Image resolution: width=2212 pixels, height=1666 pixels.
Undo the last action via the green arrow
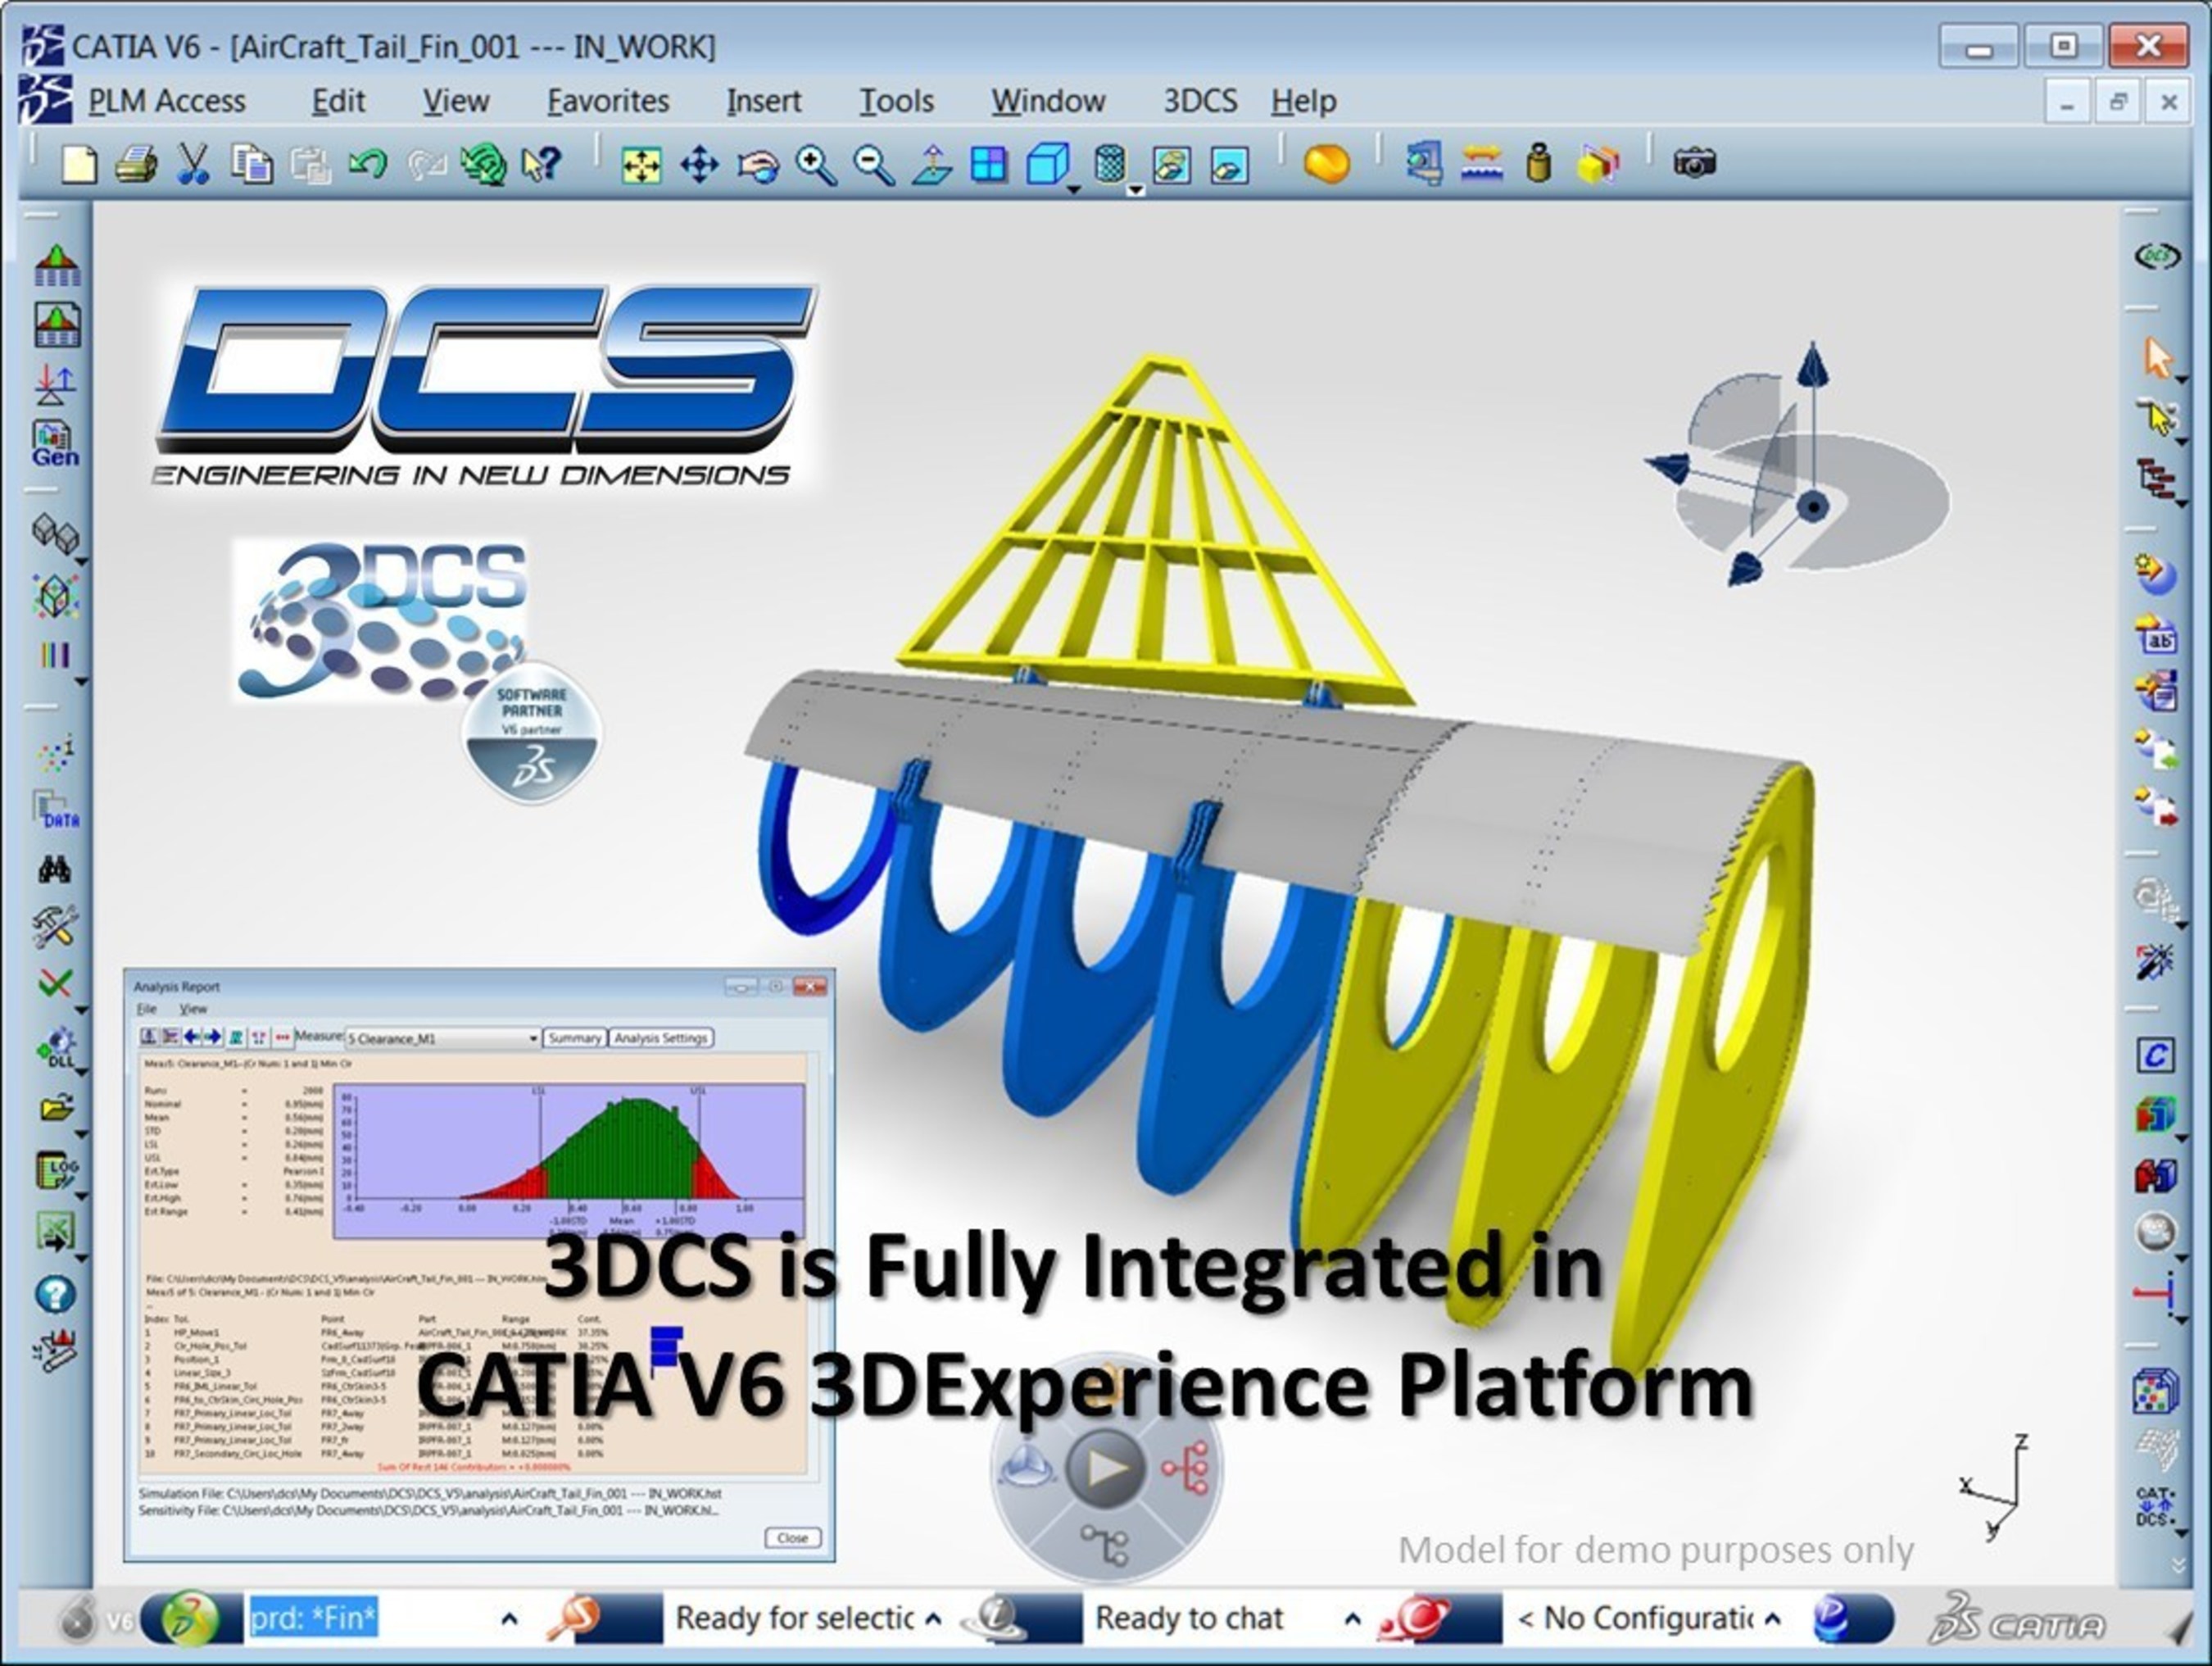pyautogui.click(x=368, y=163)
